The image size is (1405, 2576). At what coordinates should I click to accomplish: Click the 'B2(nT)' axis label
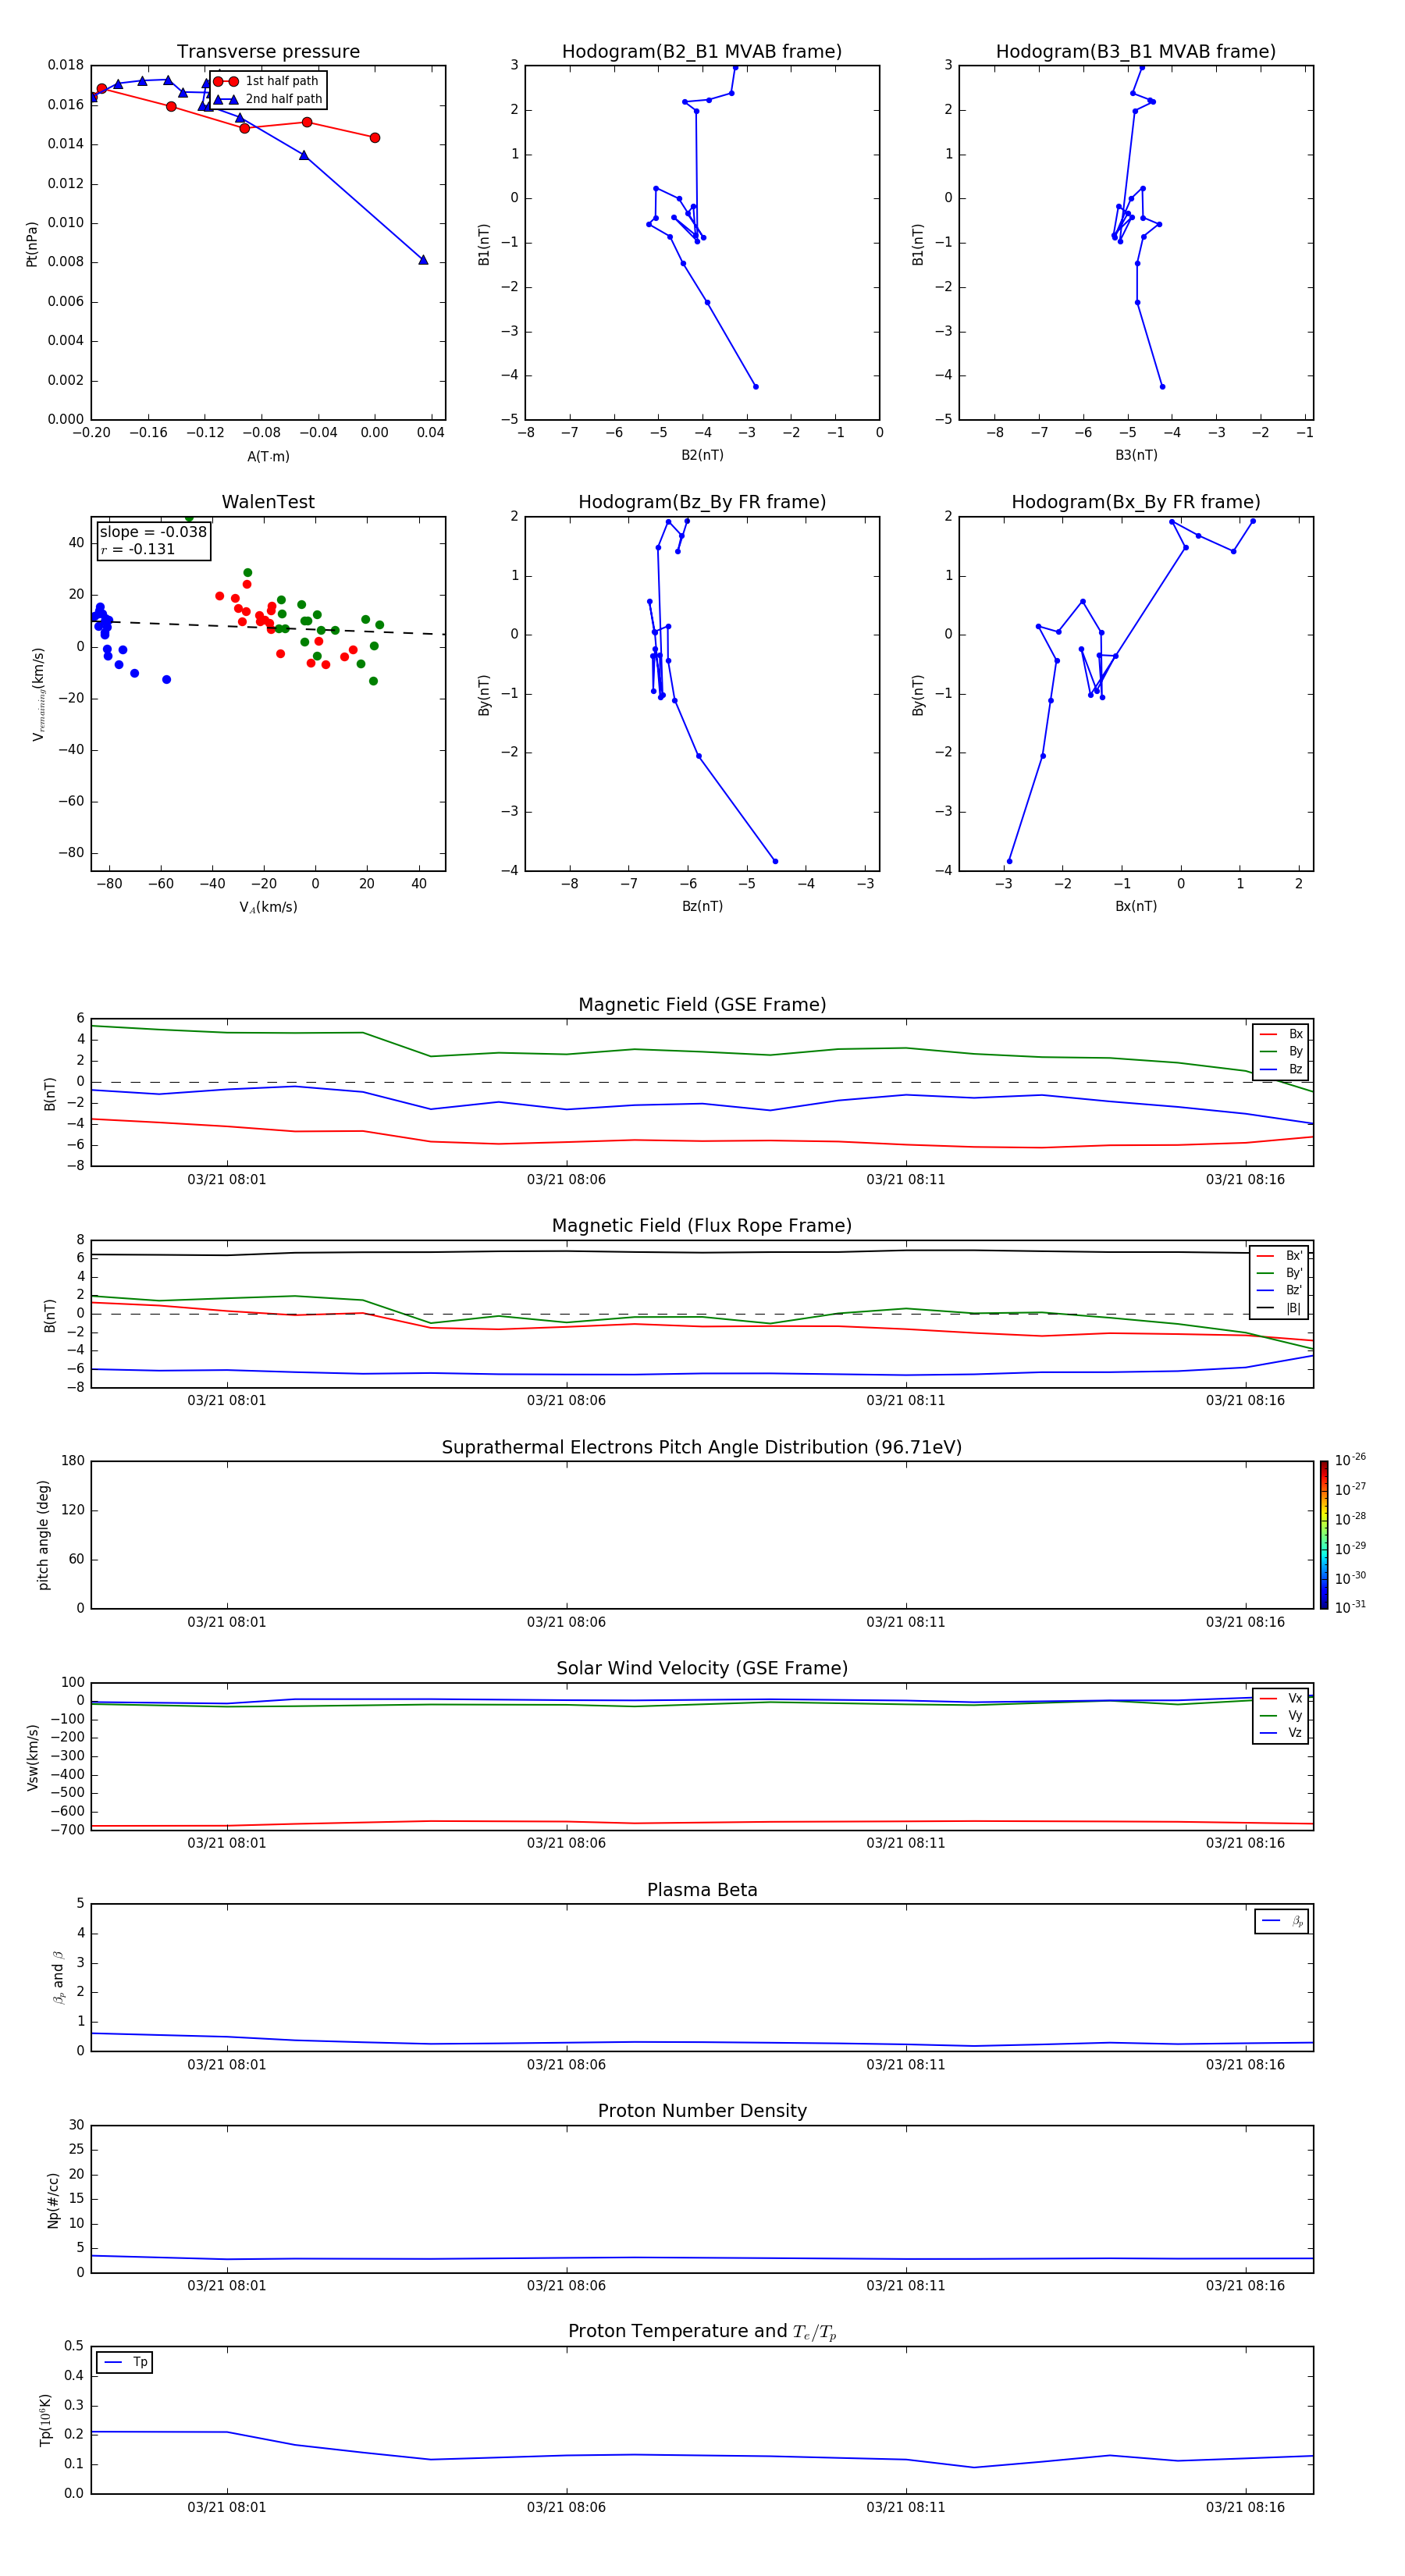click(x=702, y=455)
